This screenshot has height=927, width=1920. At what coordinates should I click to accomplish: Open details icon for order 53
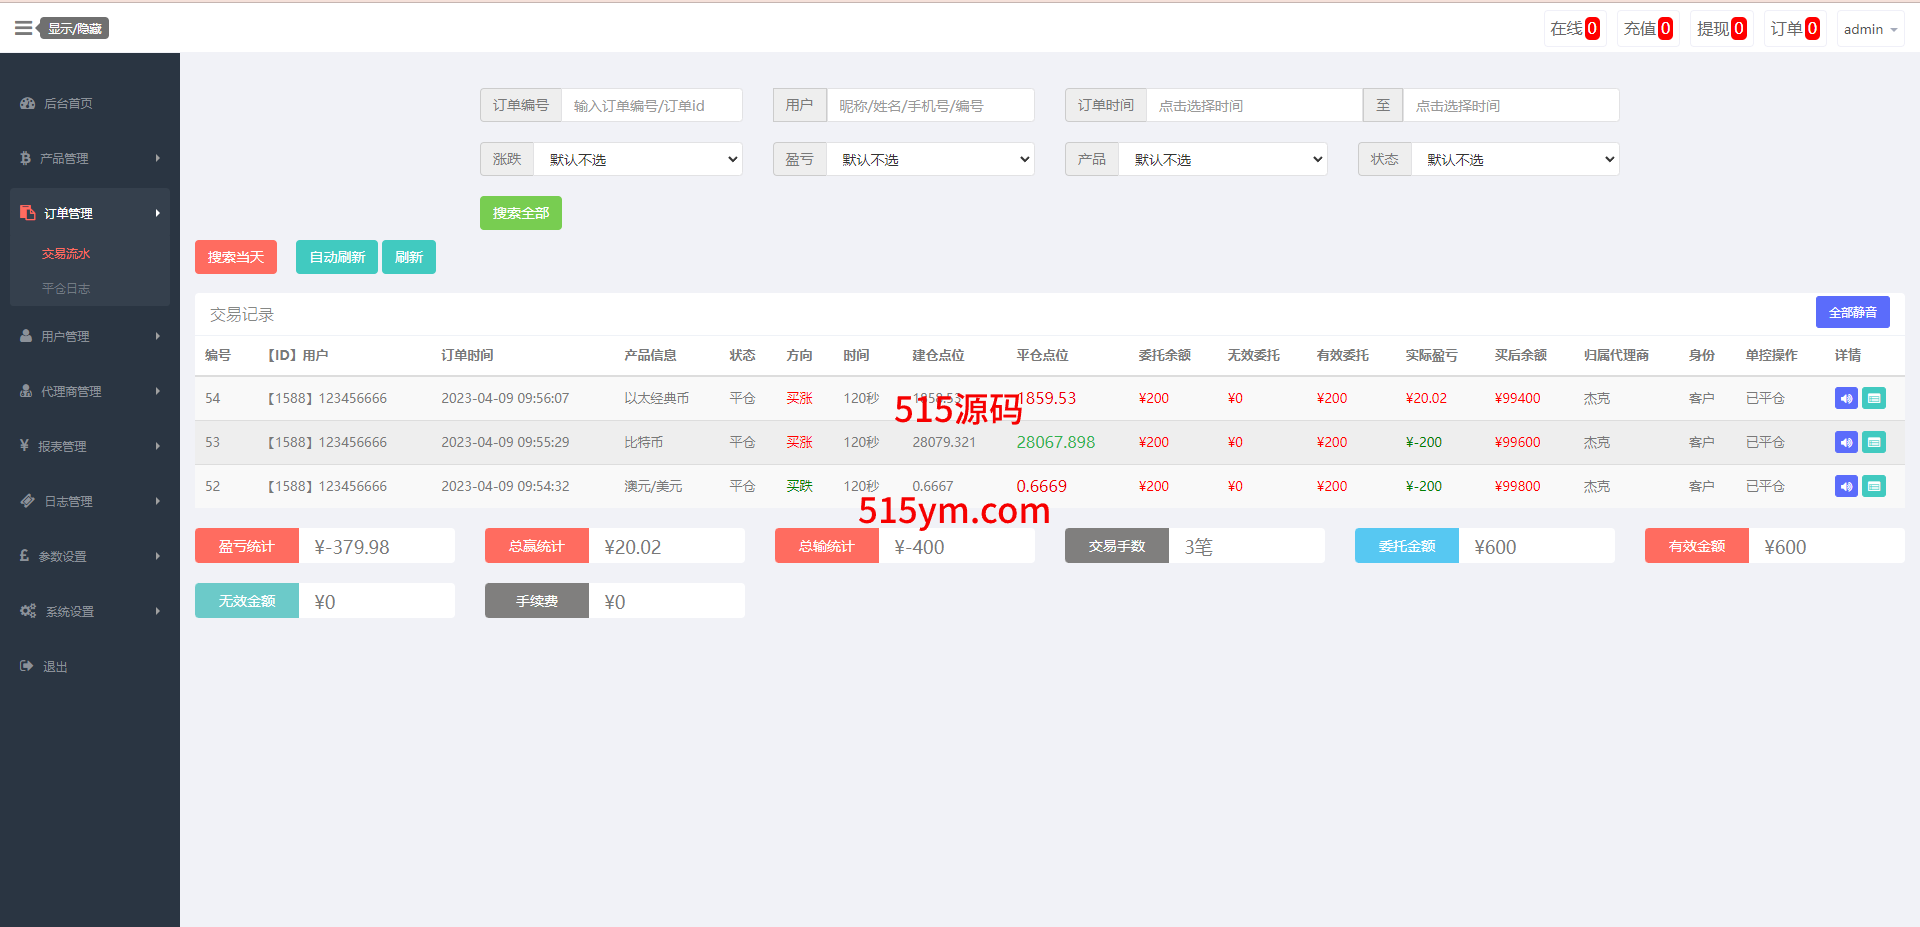coord(1874,442)
